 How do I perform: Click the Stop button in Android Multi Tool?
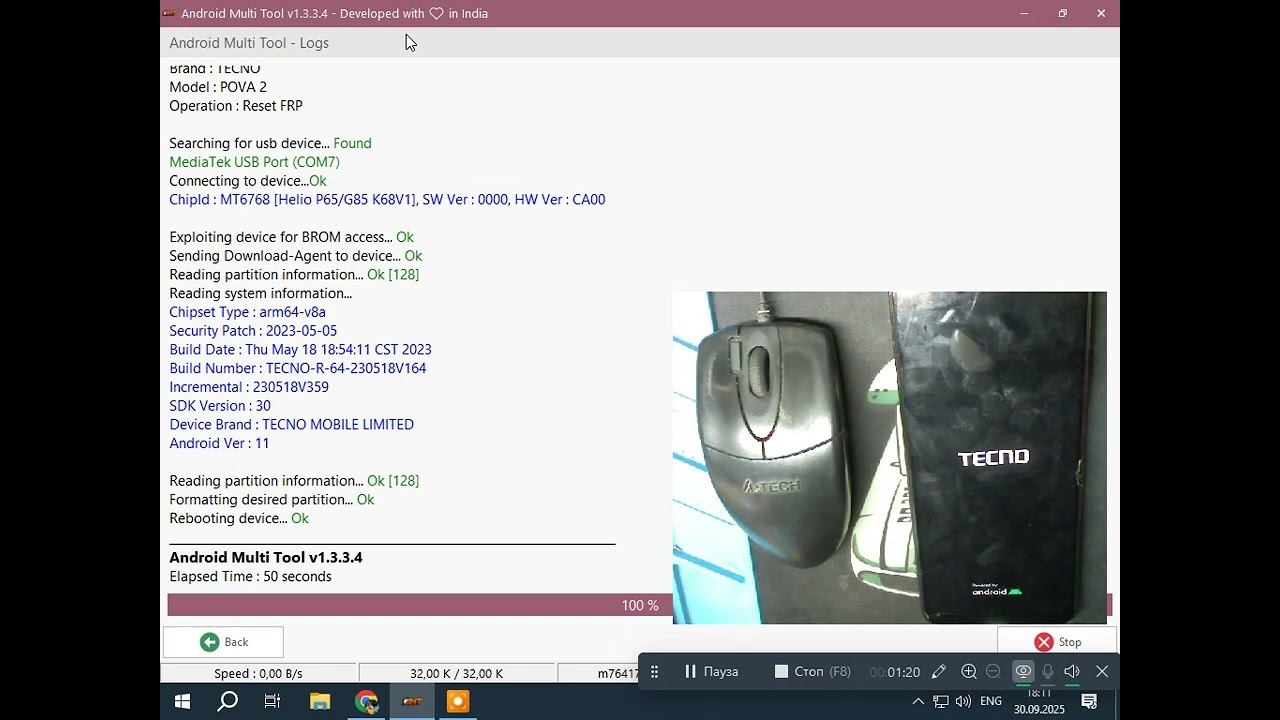point(1057,642)
